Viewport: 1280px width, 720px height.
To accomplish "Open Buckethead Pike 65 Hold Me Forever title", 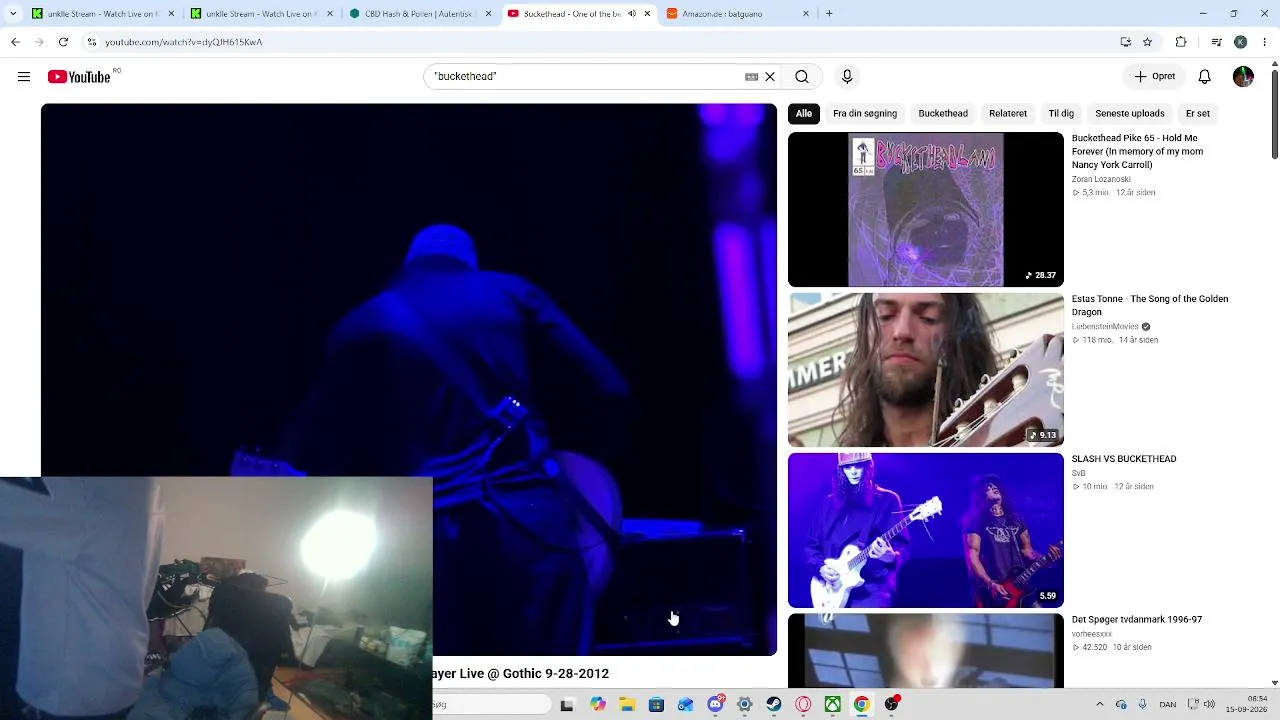I will (1137, 152).
